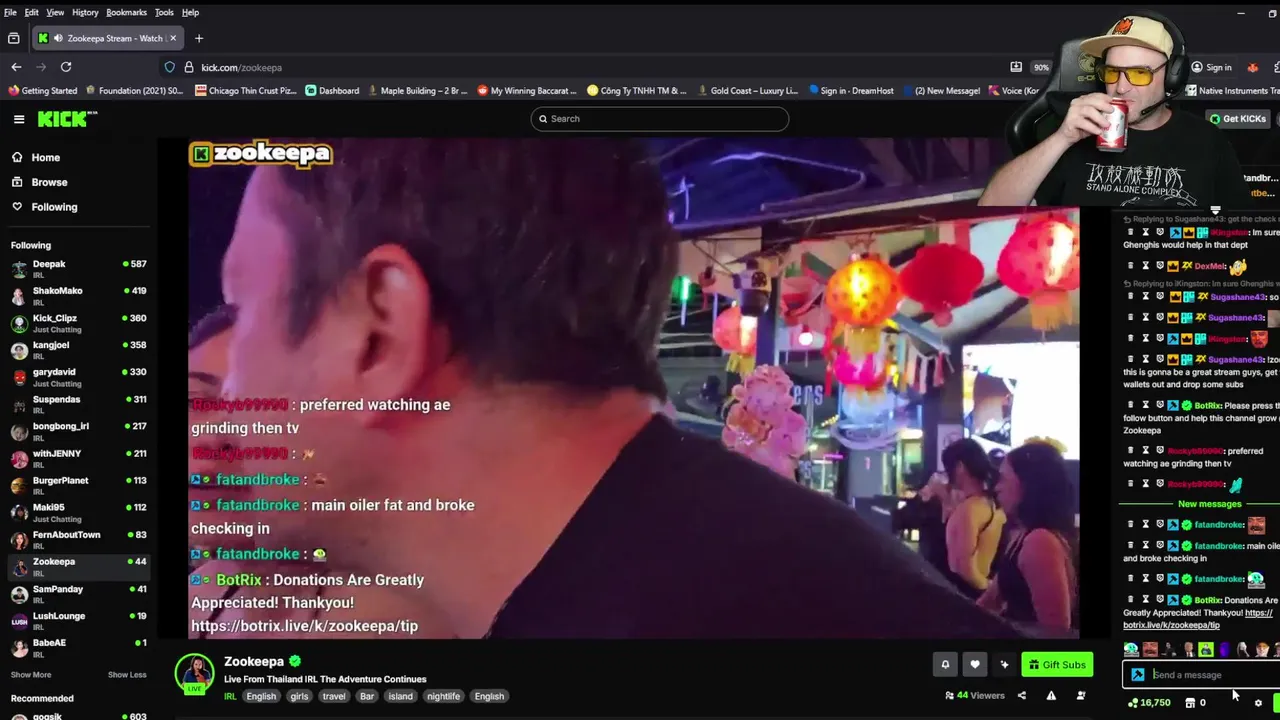
Task: Open withJENNY channel
Action: 78,457
